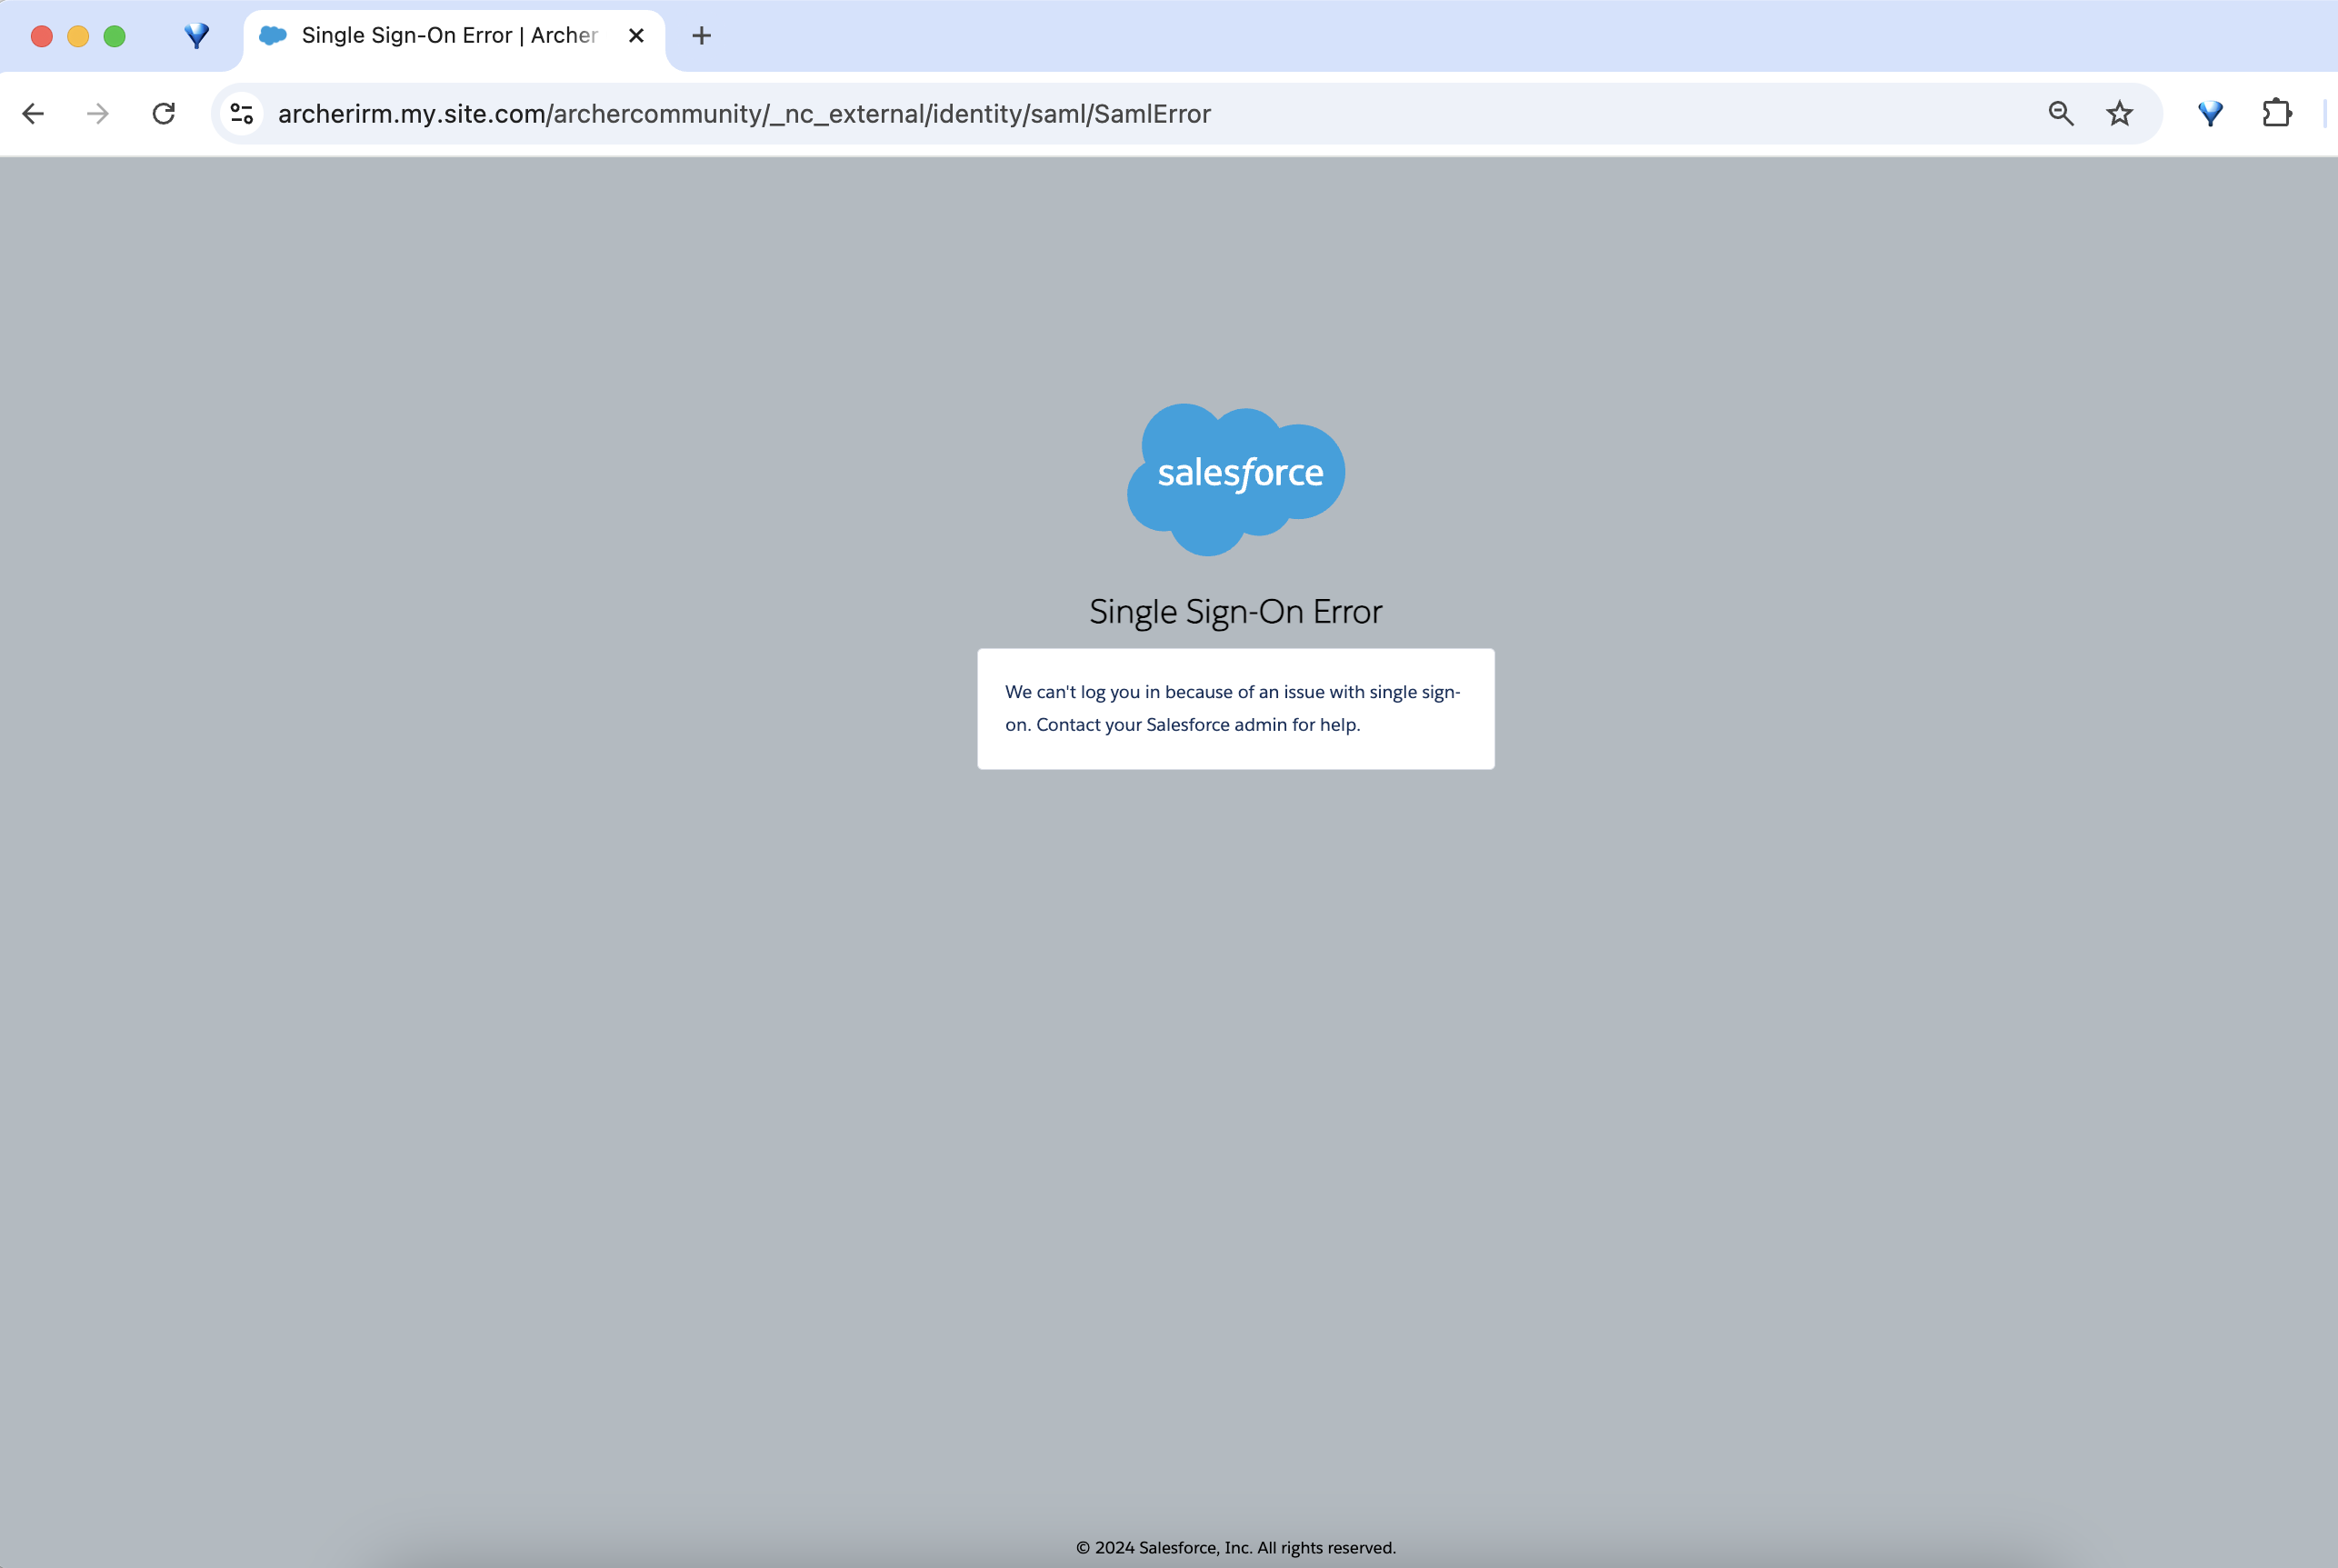Viewport: 2338px width, 1568px height.
Task: Click the red window close button
Action: point(42,36)
